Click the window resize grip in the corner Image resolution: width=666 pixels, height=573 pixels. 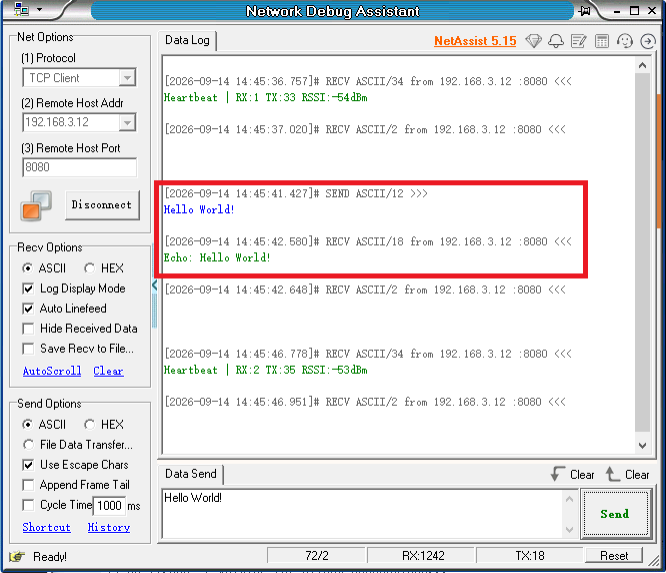coord(654,561)
